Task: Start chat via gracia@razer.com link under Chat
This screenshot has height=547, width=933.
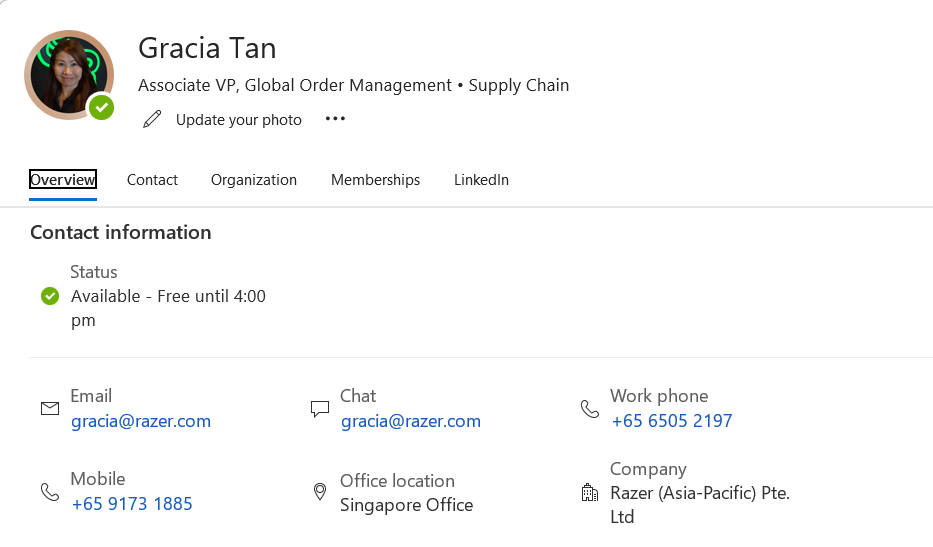Action: [x=411, y=421]
